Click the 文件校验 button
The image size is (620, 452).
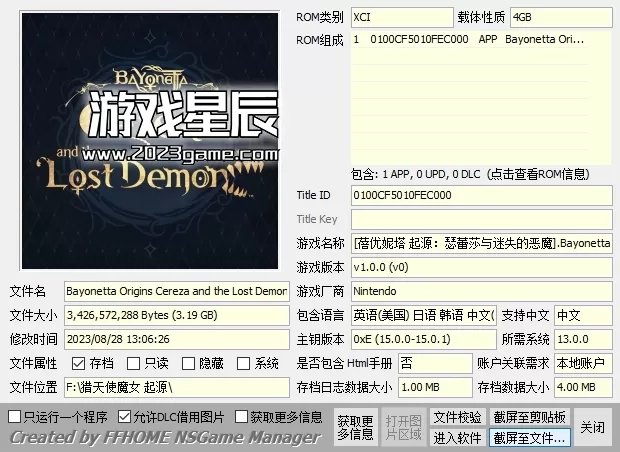coord(457,417)
